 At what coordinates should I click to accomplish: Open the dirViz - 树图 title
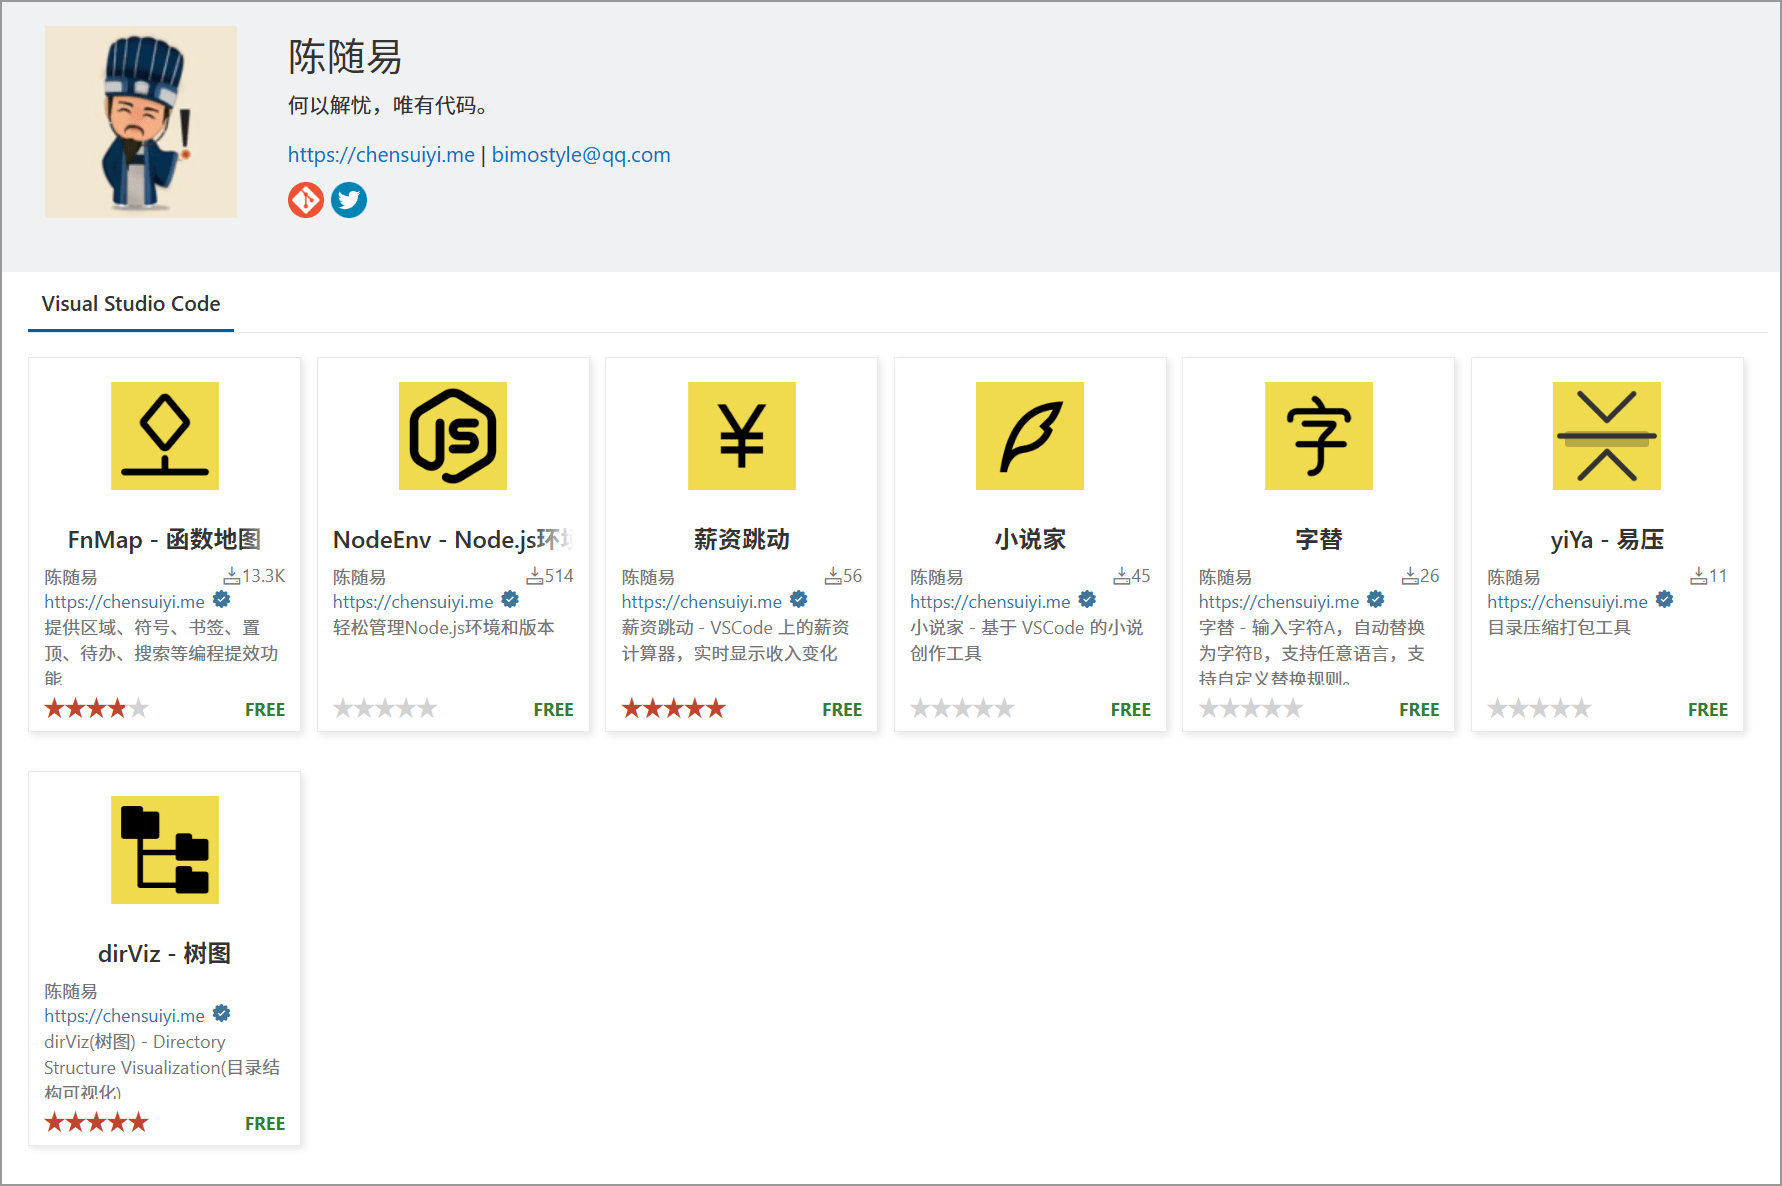point(165,954)
